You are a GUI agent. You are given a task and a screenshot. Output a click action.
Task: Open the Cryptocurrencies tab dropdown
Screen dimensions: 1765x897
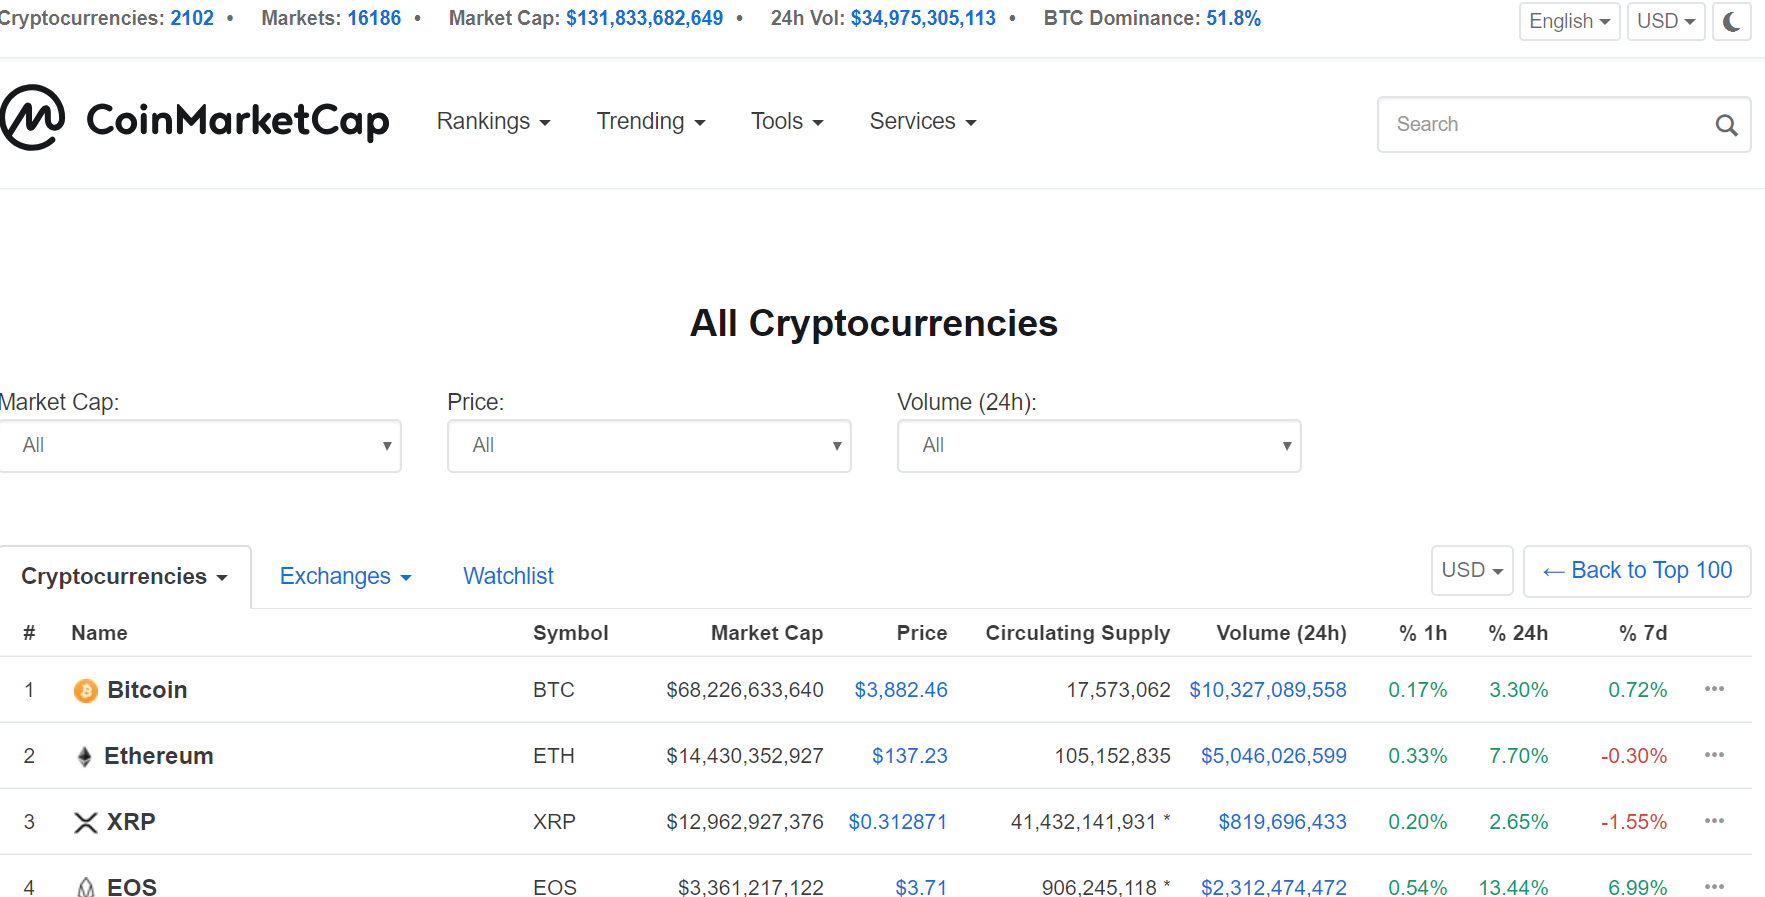point(125,577)
